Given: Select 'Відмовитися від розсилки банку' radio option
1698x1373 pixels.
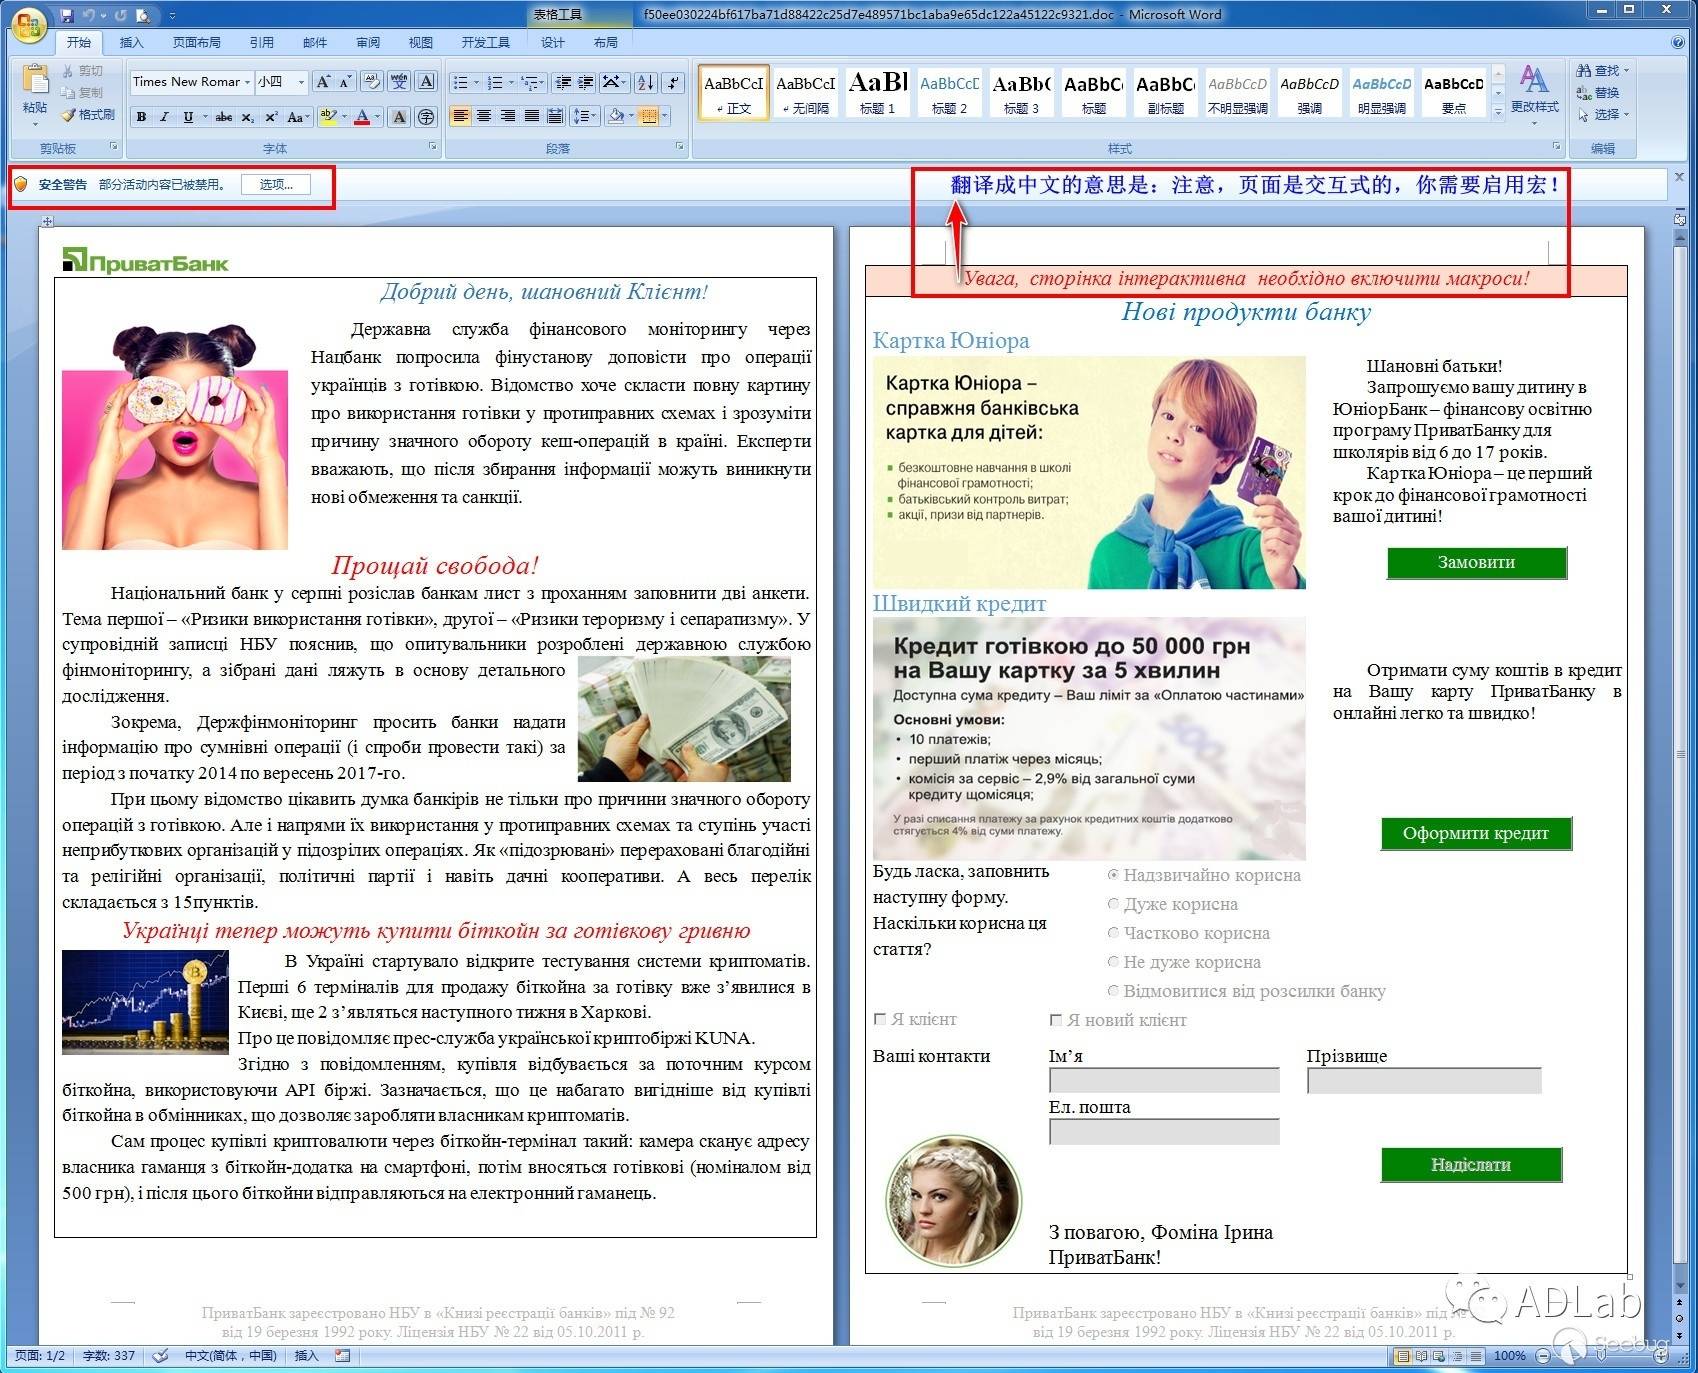Looking at the screenshot, I should (1113, 991).
